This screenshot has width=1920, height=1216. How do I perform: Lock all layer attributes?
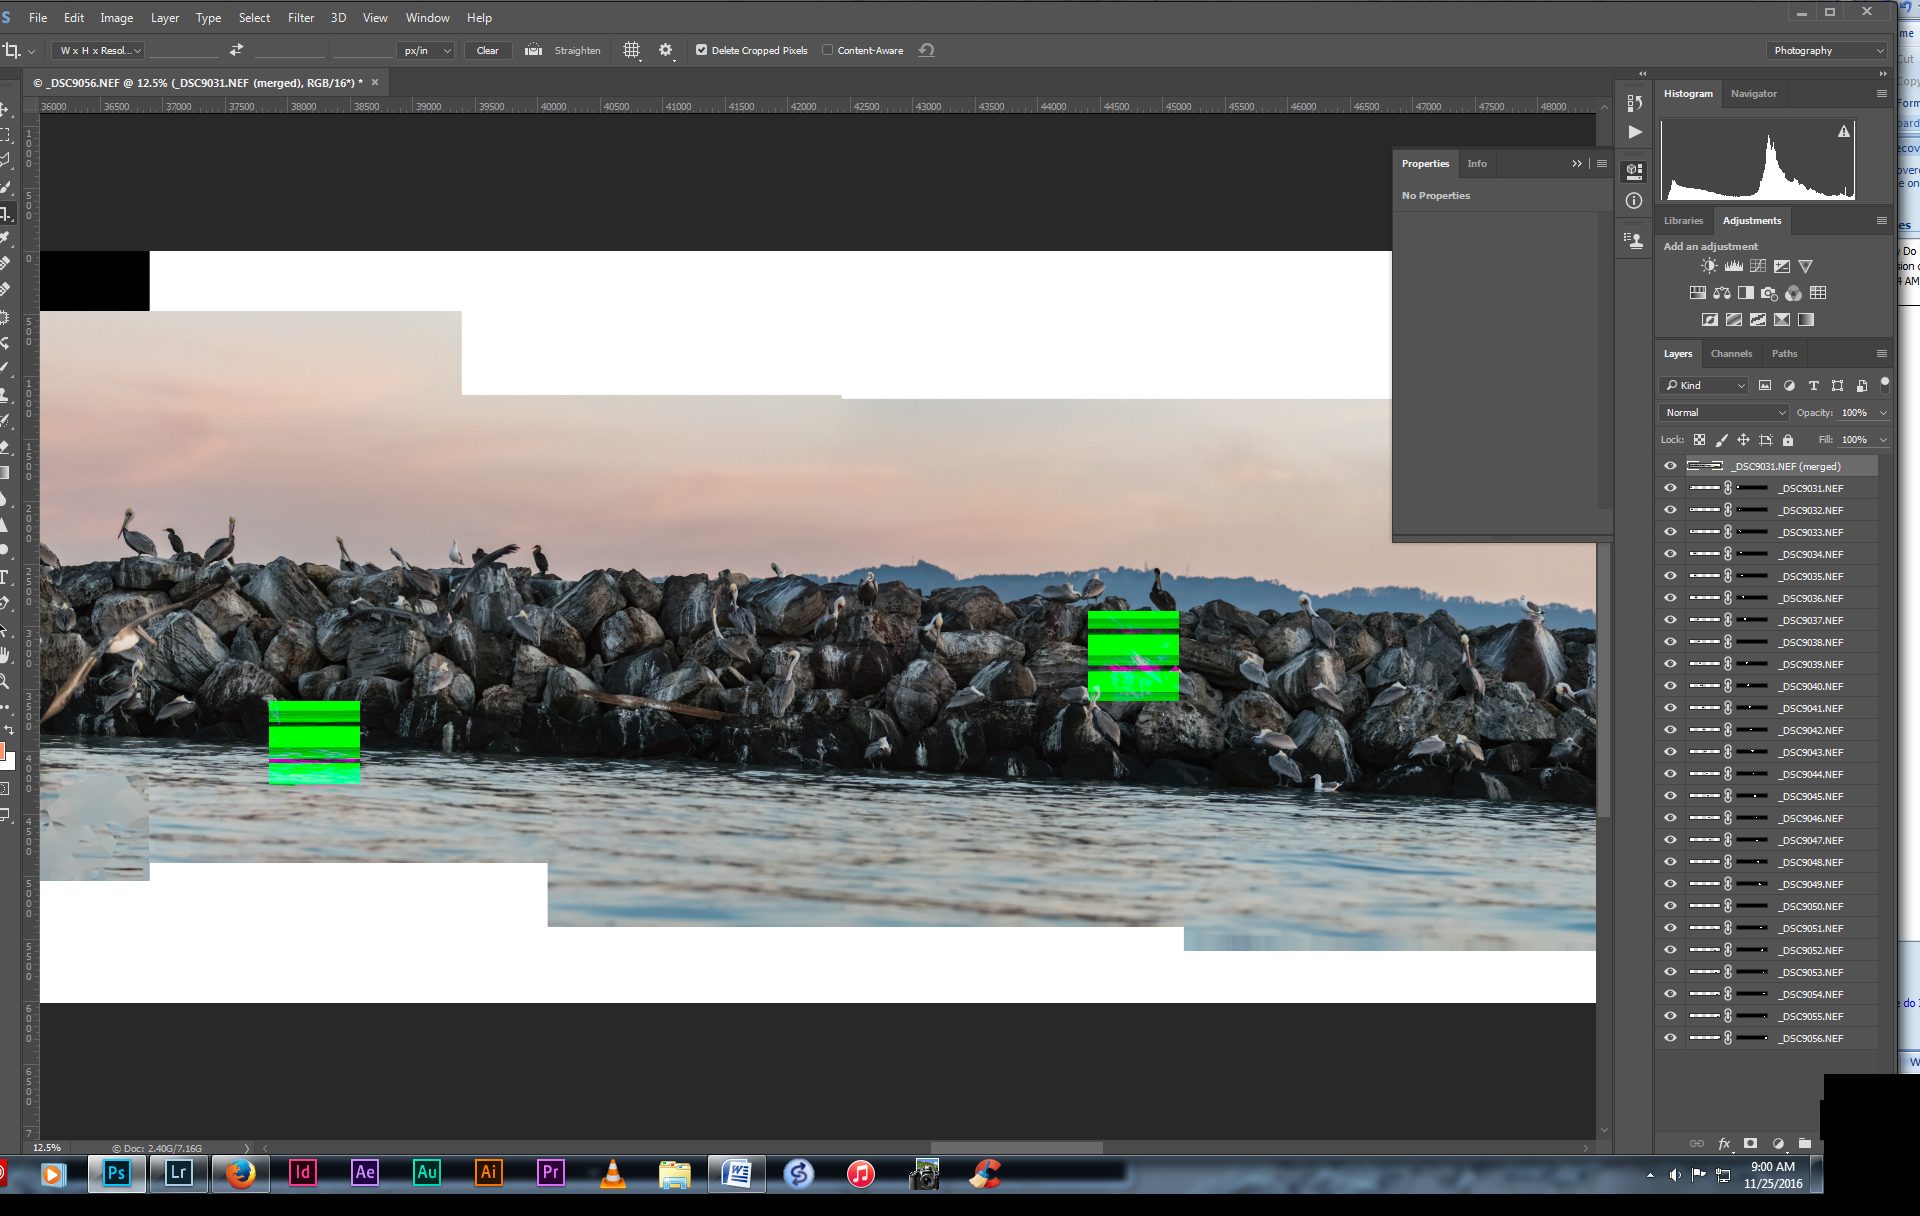(1788, 440)
